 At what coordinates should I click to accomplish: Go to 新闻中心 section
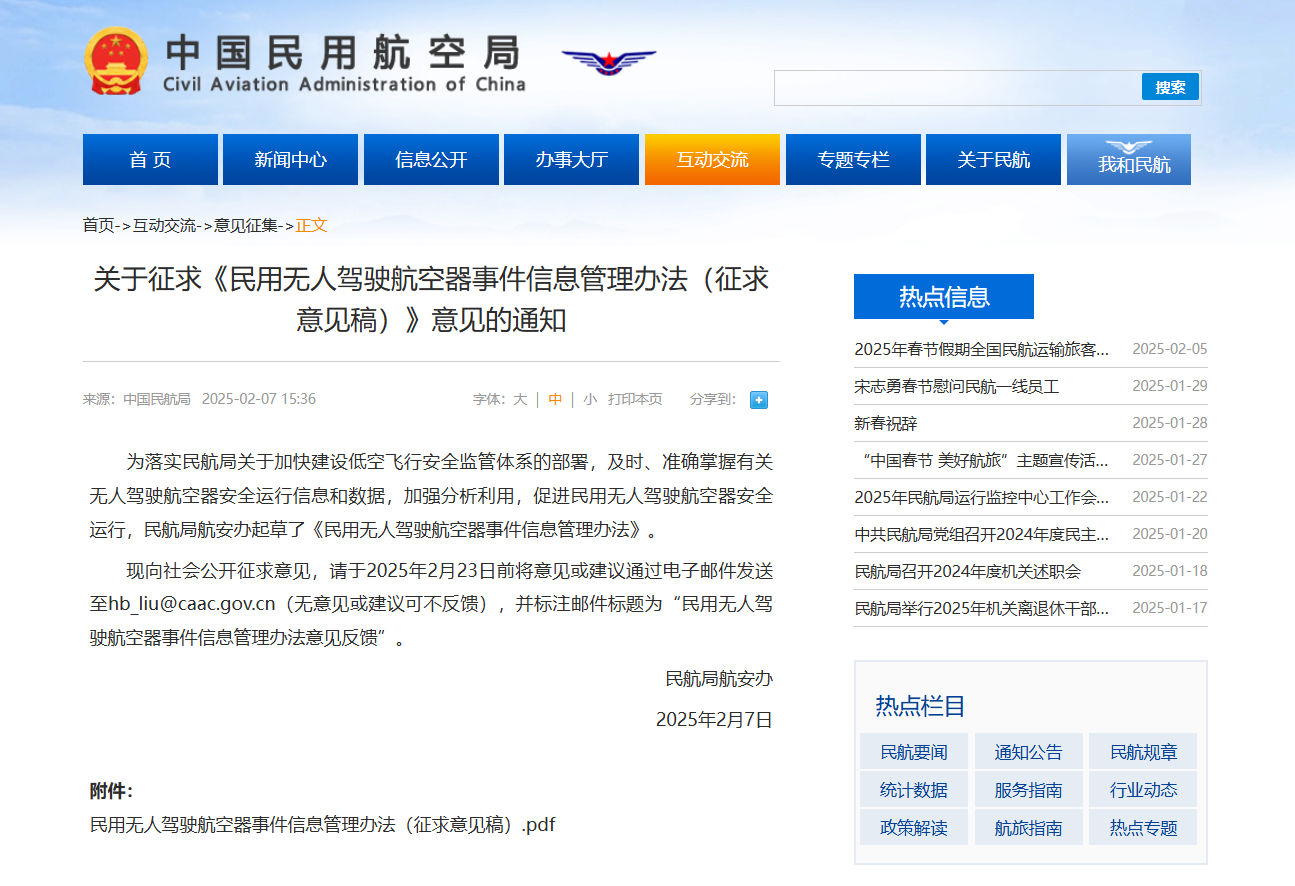coord(290,160)
